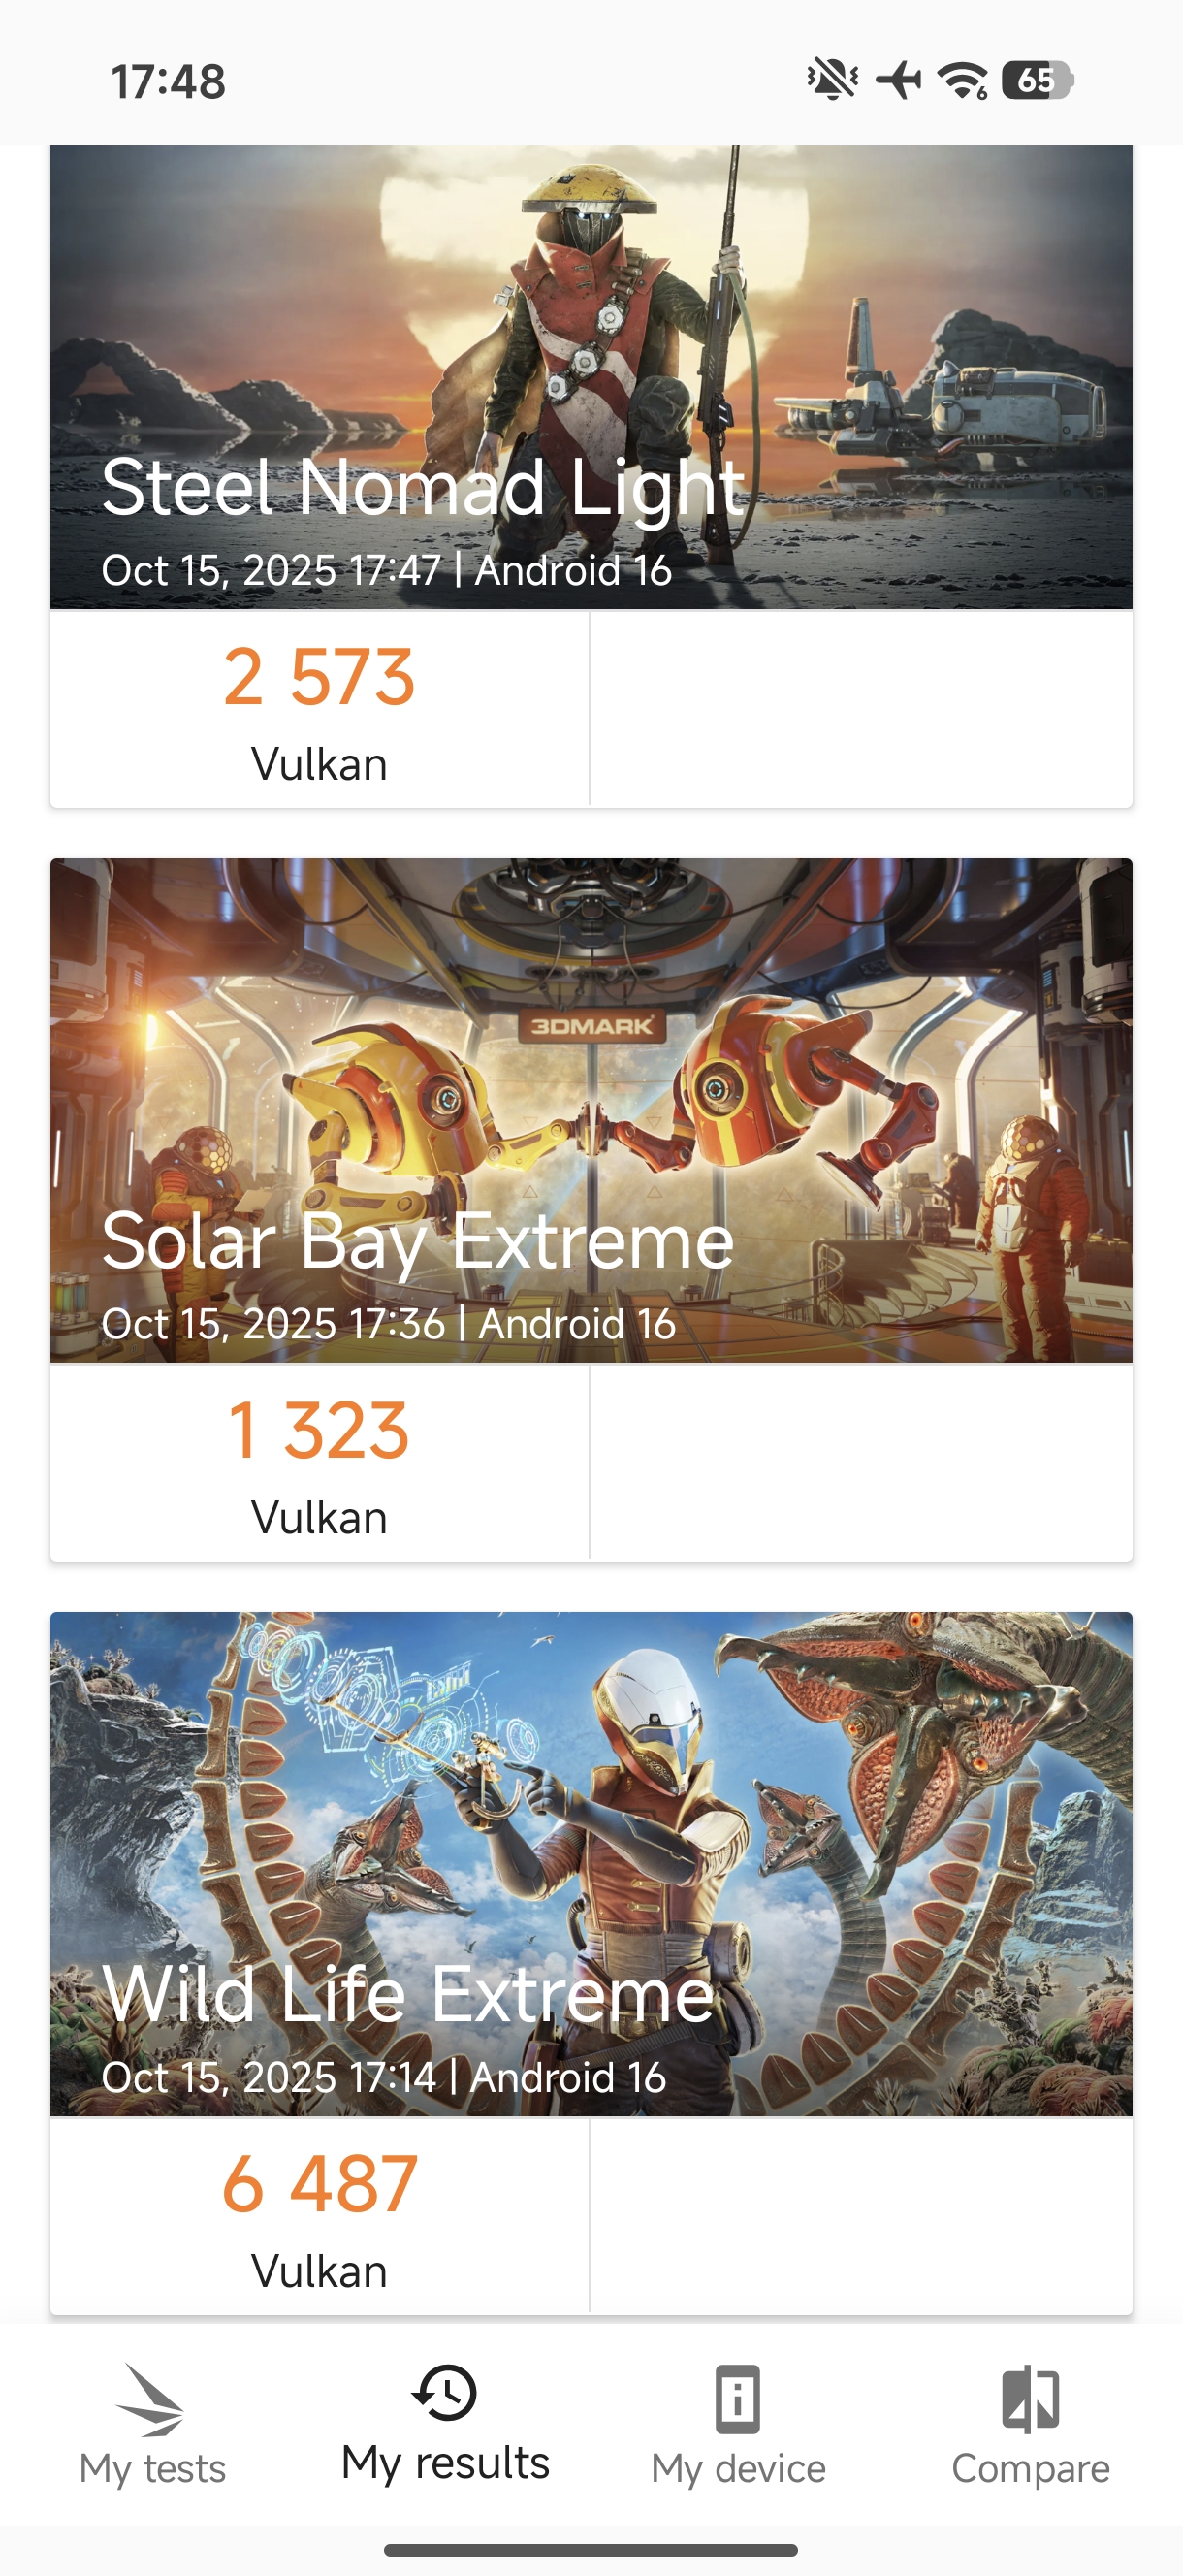The image size is (1183, 2576).
Task: Open the My device icon
Action: point(738,2399)
